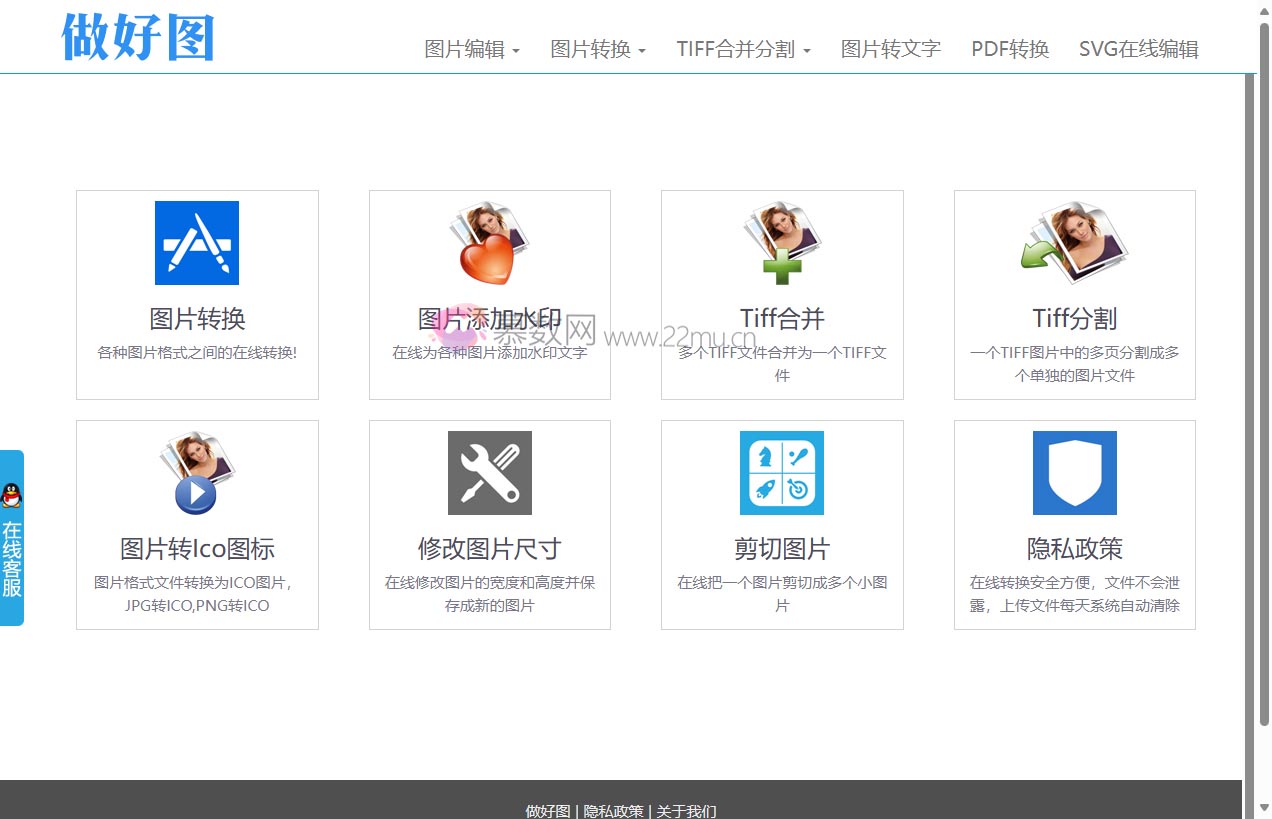This screenshot has height=819, width=1272.
Task: Open 剪切图片 via the blue grid icon
Action: click(781, 473)
